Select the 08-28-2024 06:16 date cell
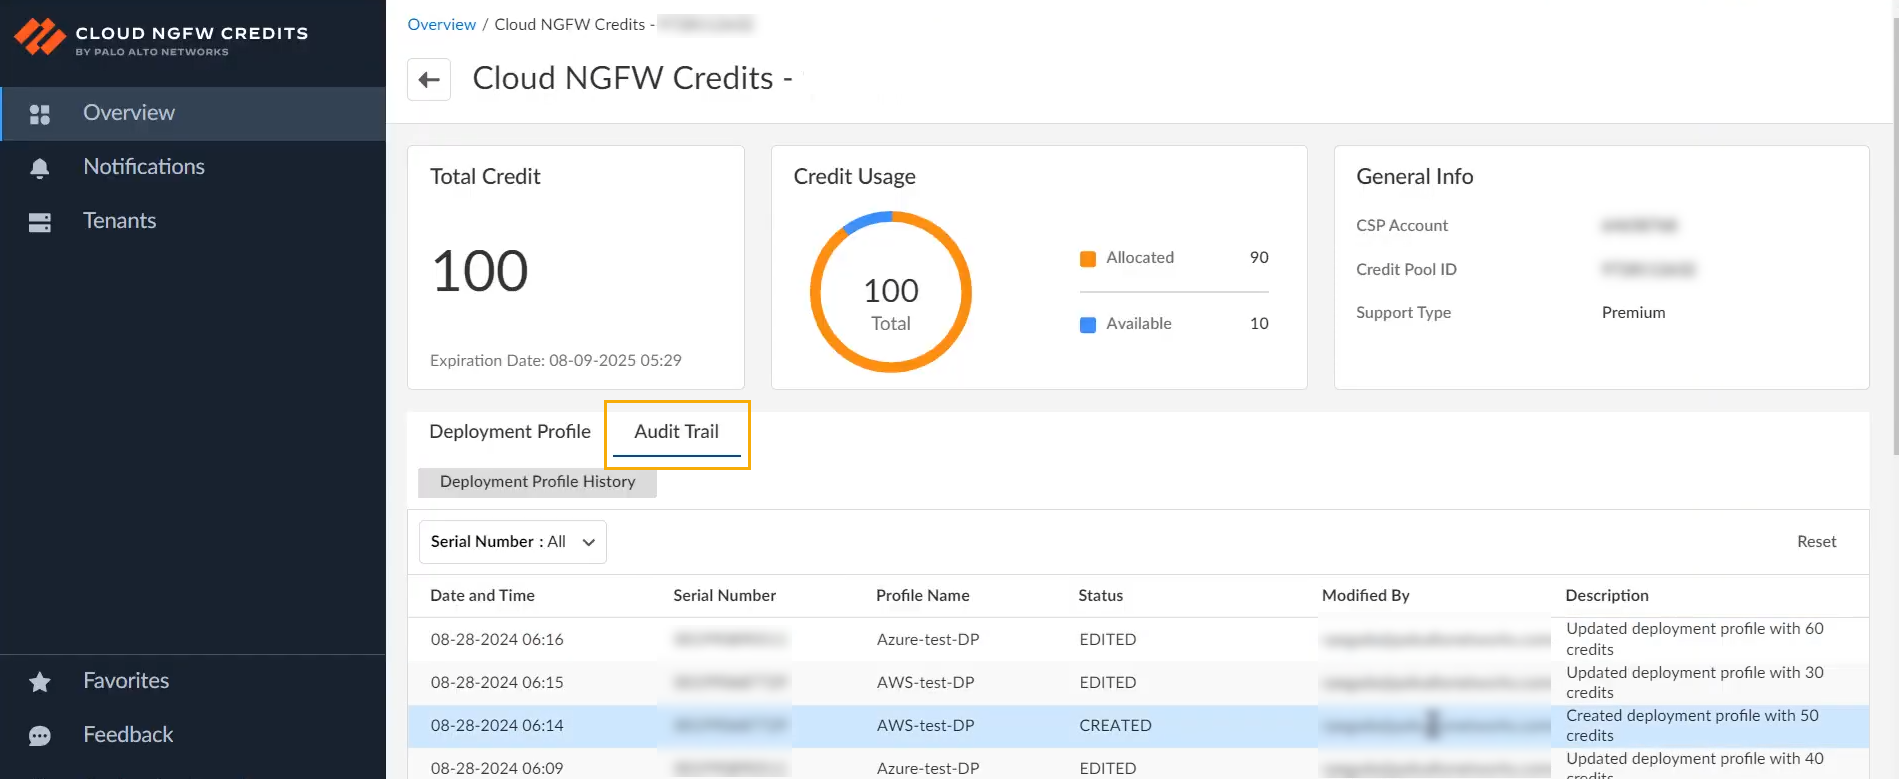The height and width of the screenshot is (779, 1899). 497,640
